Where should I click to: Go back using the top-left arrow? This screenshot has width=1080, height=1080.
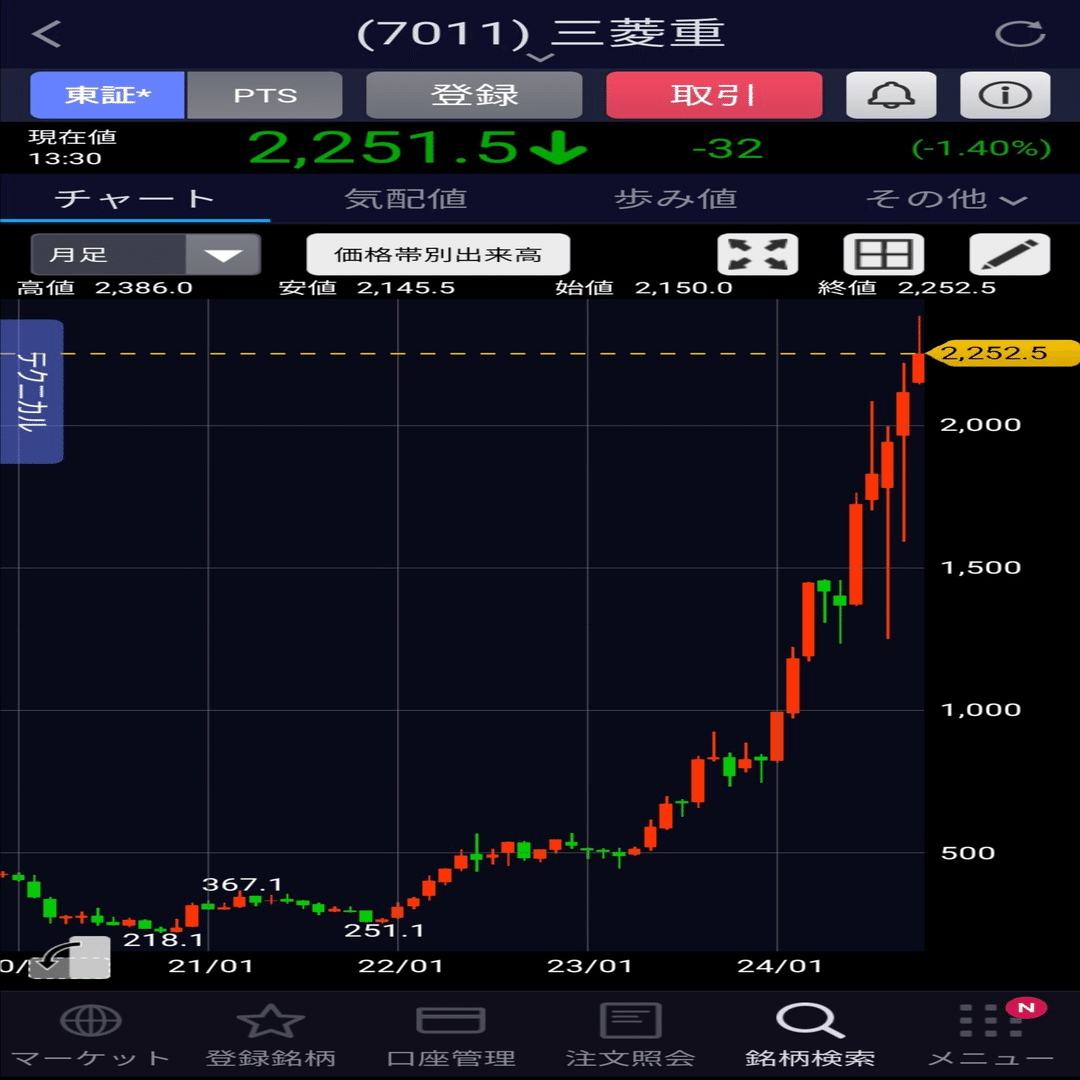[47, 33]
